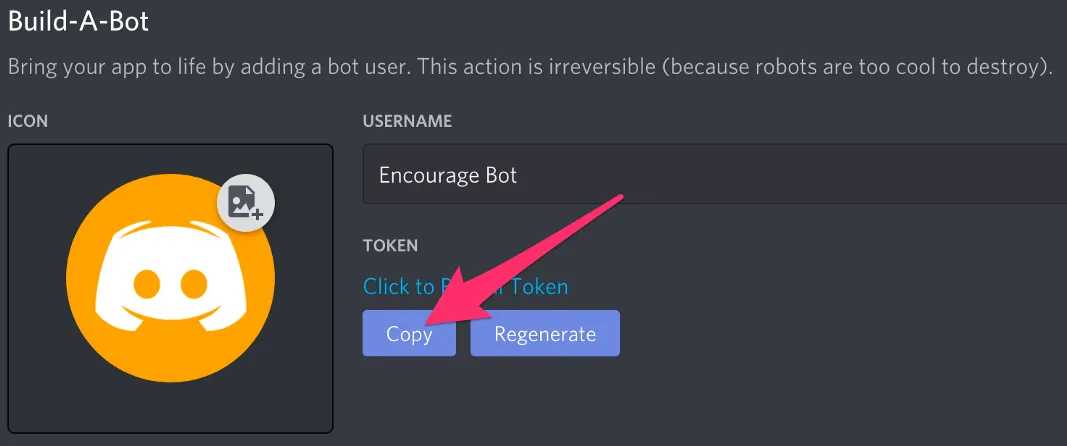
Task: Click the upload image icon on avatar
Action: (246, 203)
